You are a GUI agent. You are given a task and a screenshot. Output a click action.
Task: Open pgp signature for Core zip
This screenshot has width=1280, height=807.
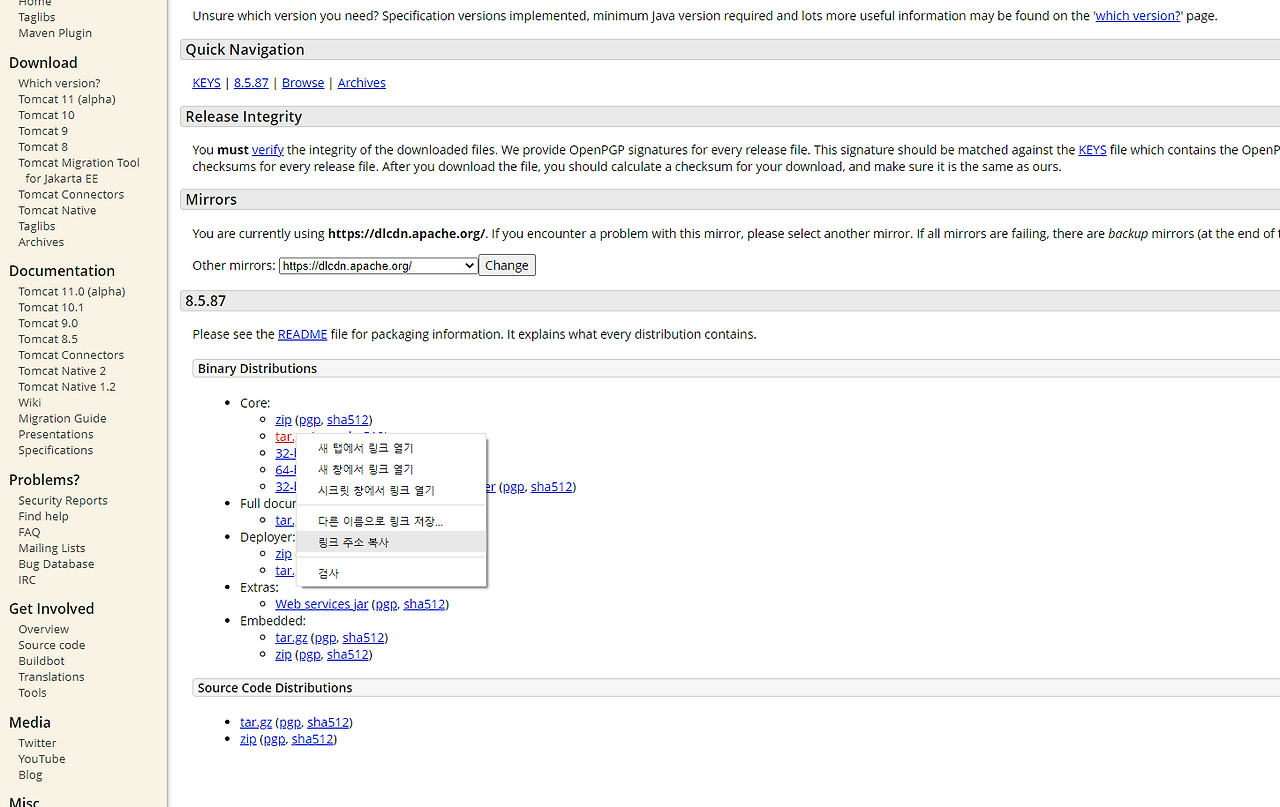point(310,420)
